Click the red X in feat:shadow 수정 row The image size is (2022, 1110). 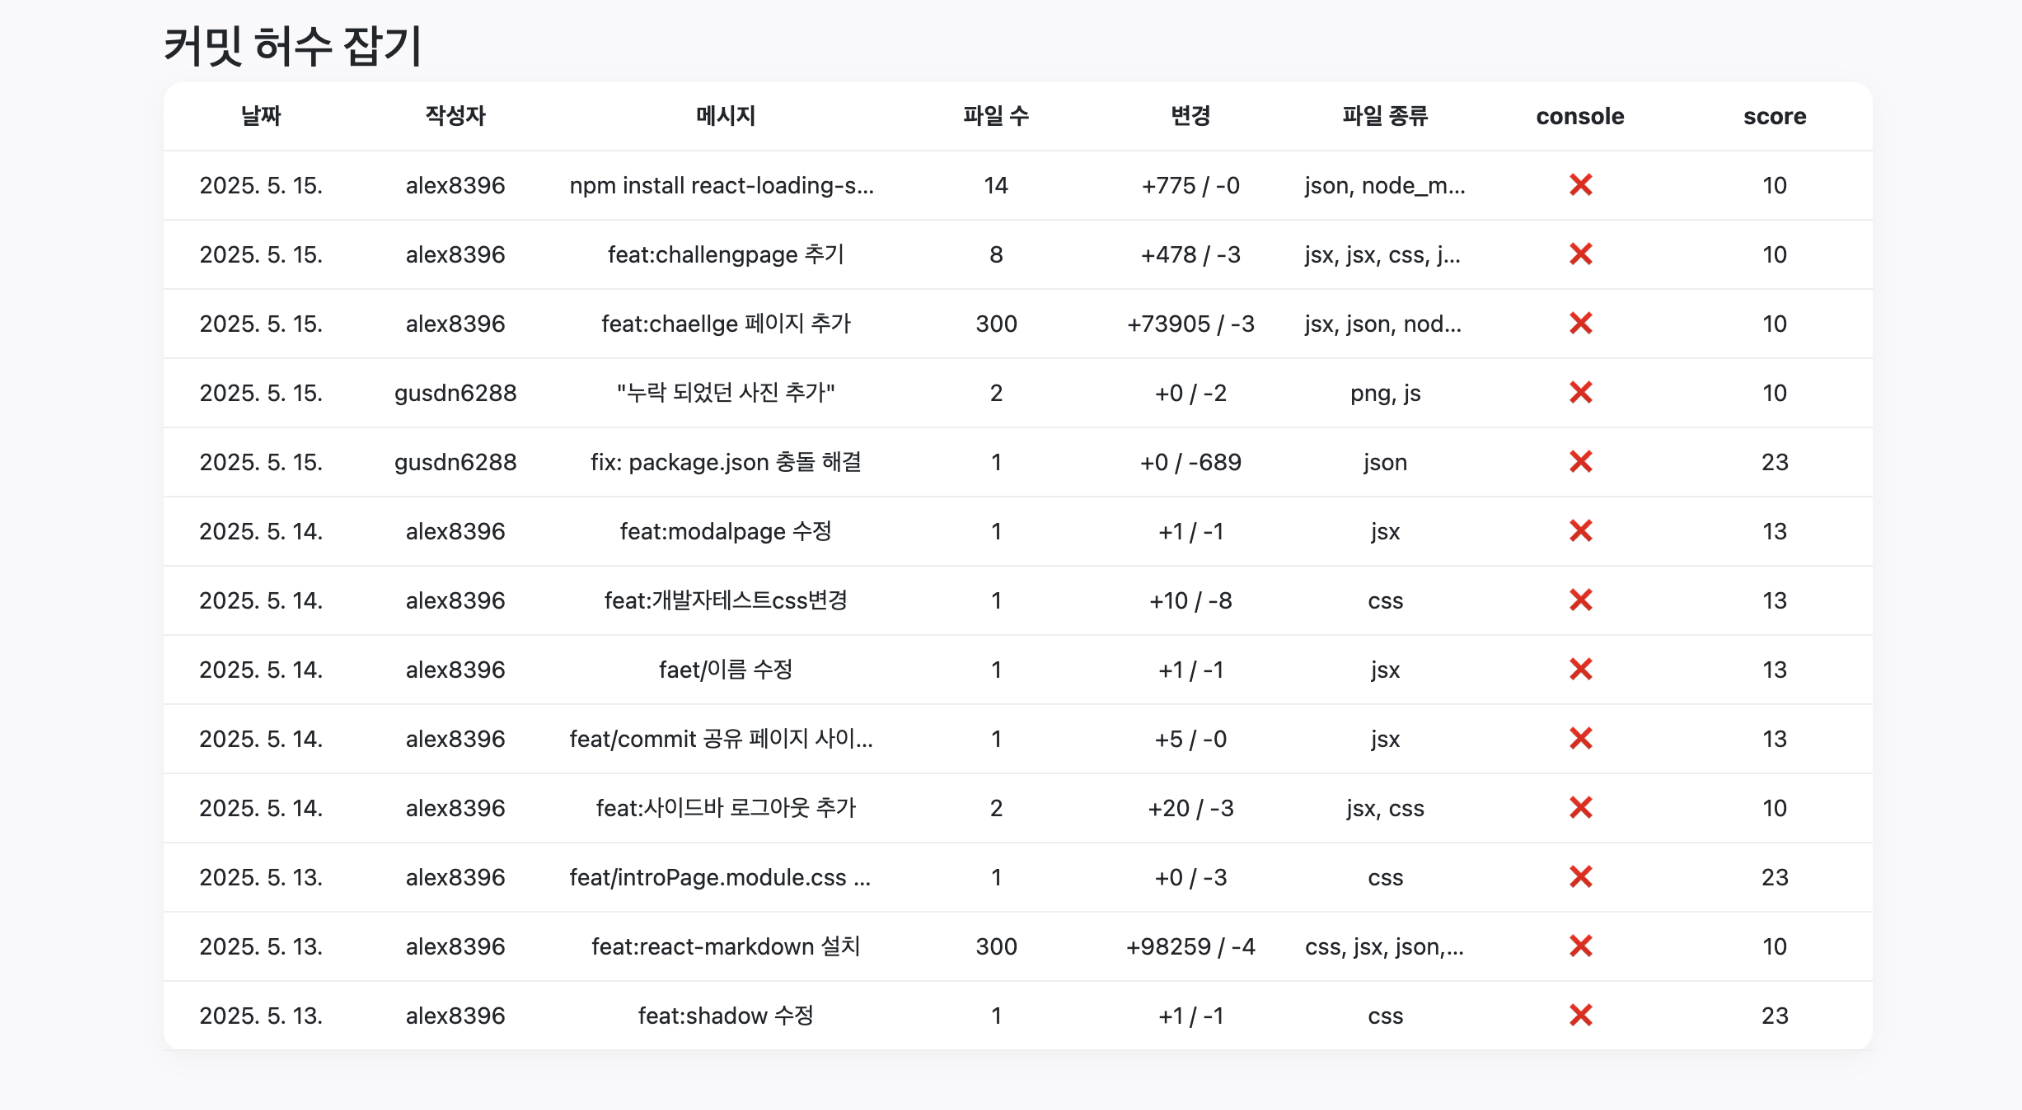[1580, 1015]
